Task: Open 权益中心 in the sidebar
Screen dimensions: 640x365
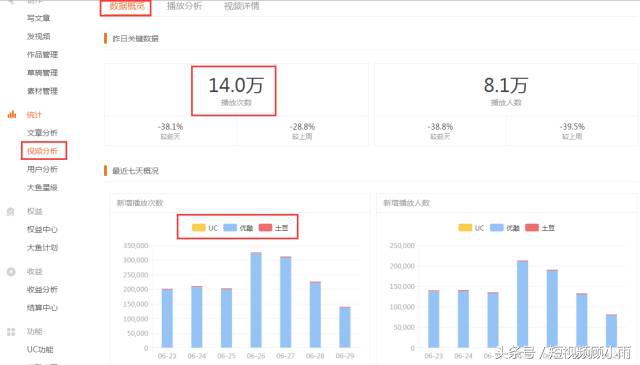Action: [42, 229]
